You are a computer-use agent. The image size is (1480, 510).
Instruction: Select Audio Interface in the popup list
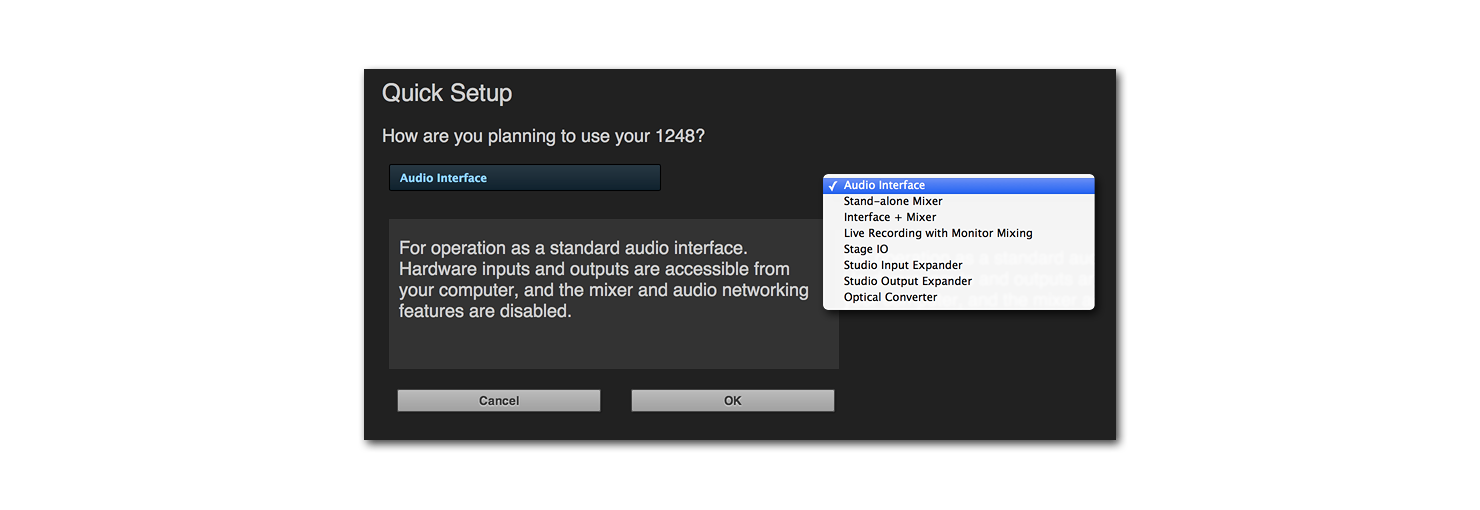point(884,185)
